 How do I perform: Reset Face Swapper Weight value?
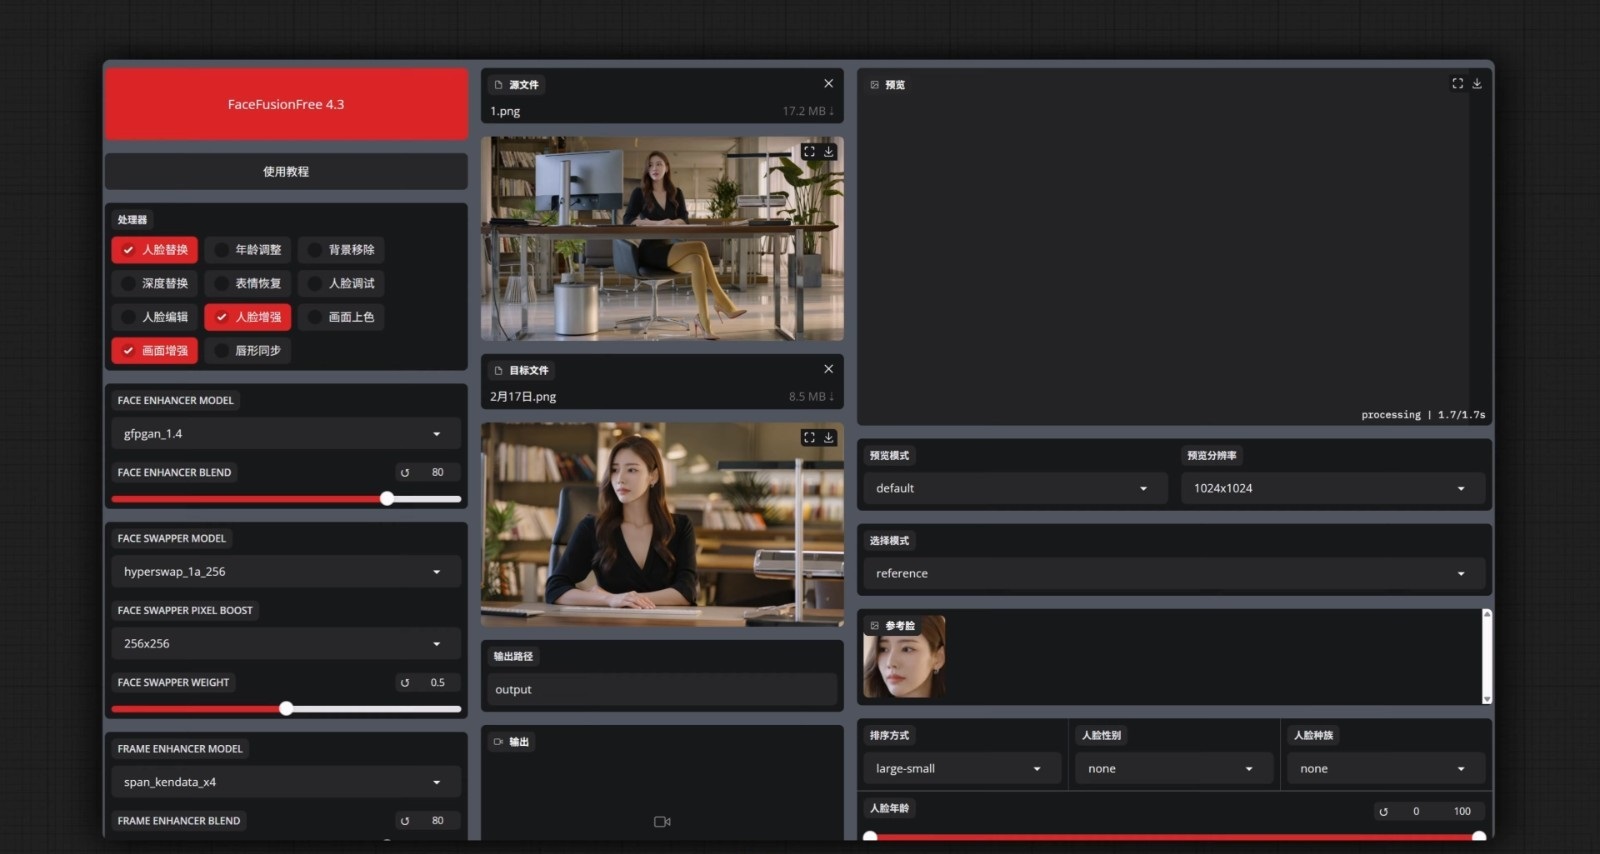tap(405, 683)
